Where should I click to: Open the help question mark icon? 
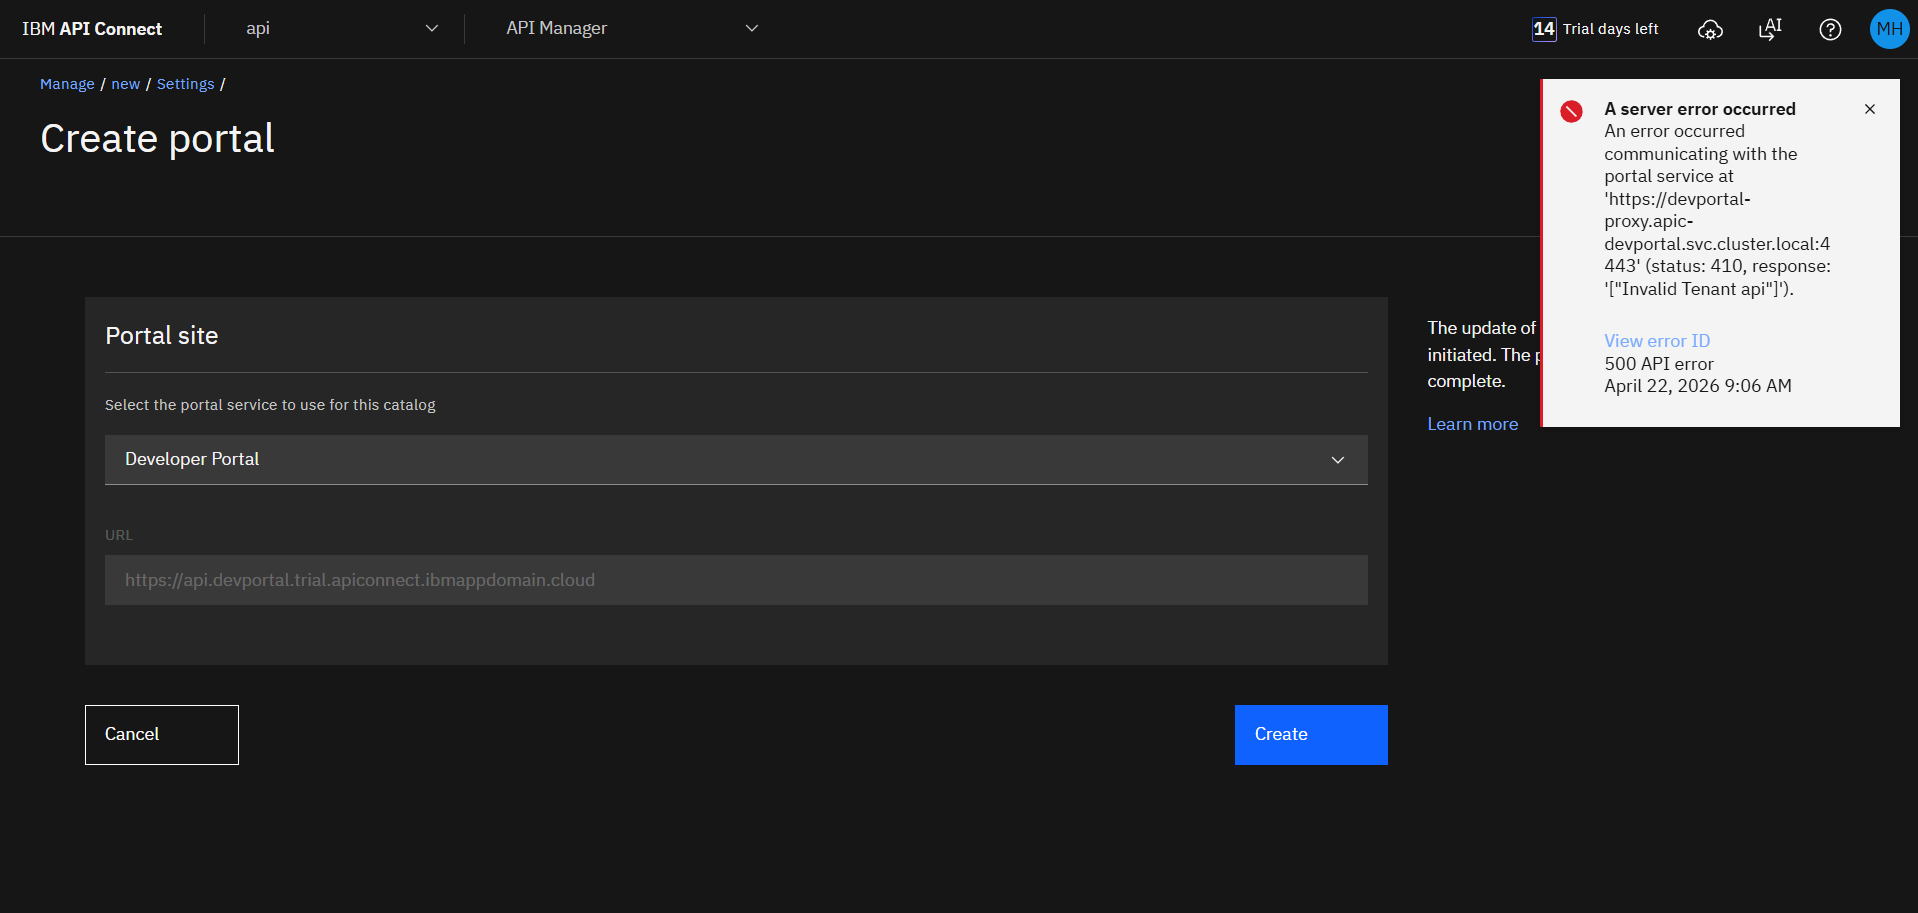point(1830,29)
